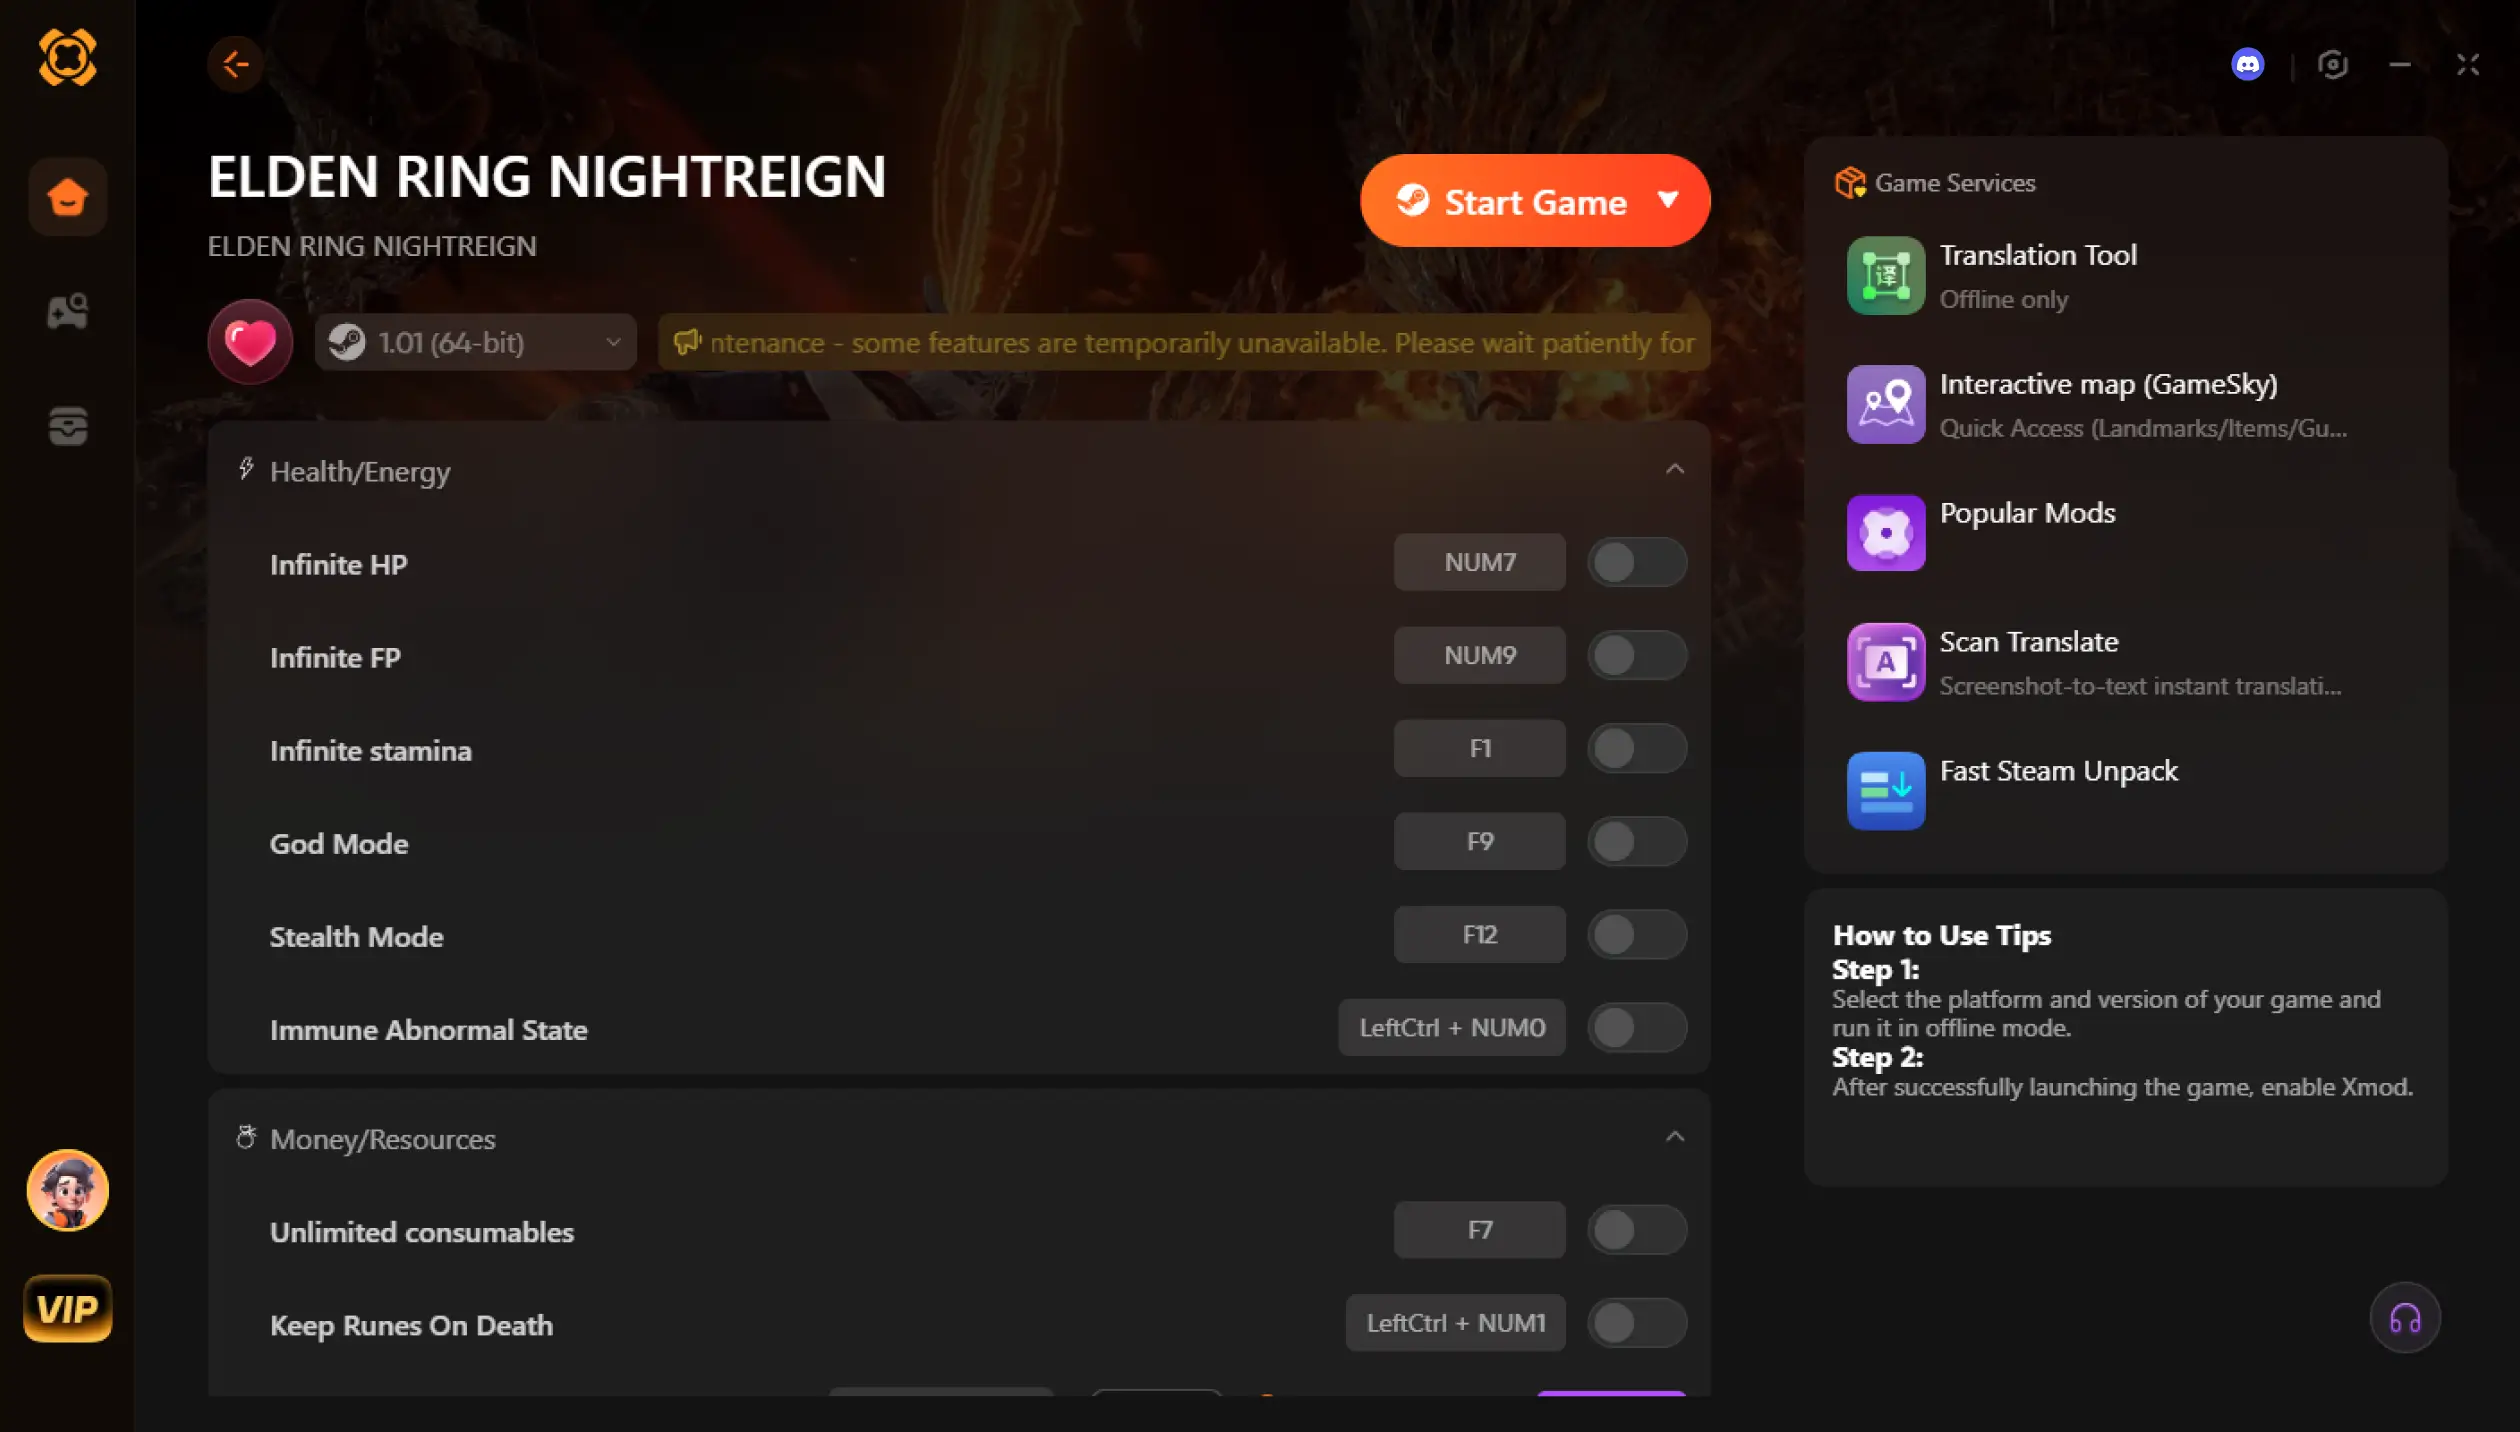
Task: Open the user avatar profile
Action: (x=68, y=1190)
